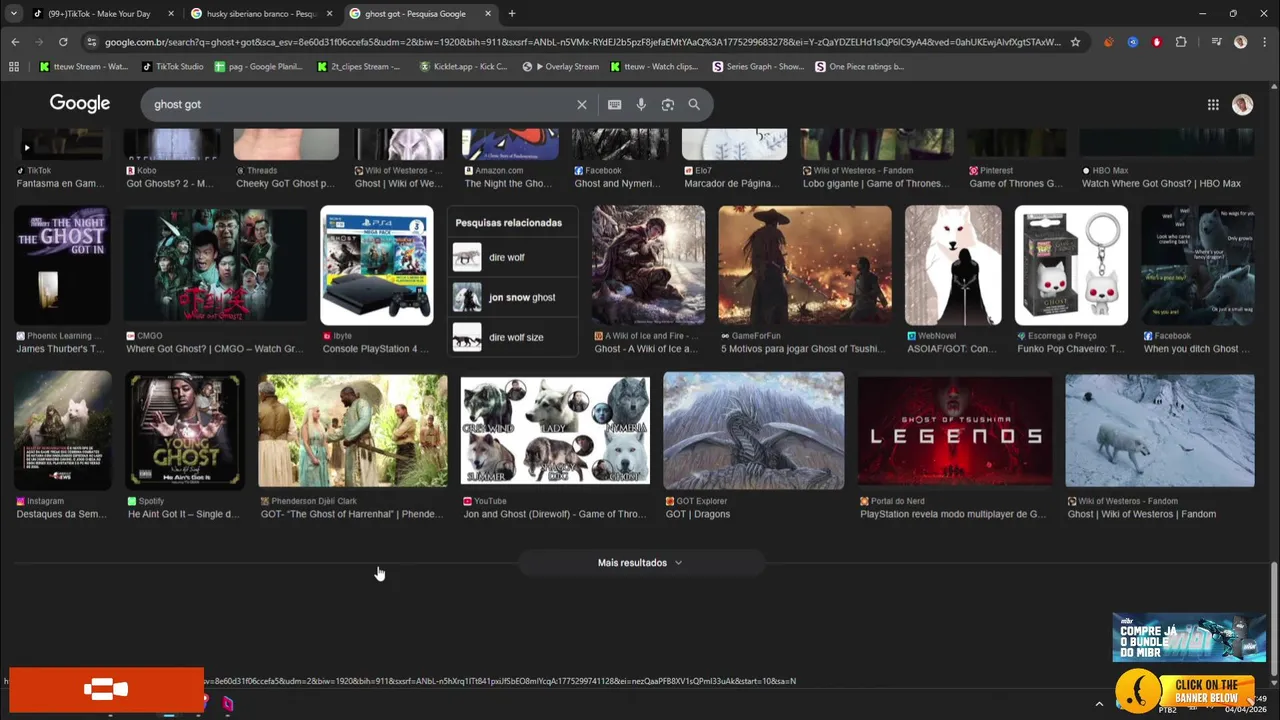Open the Console PlayStation 4 image
1280x720 pixels.
[x=376, y=265]
